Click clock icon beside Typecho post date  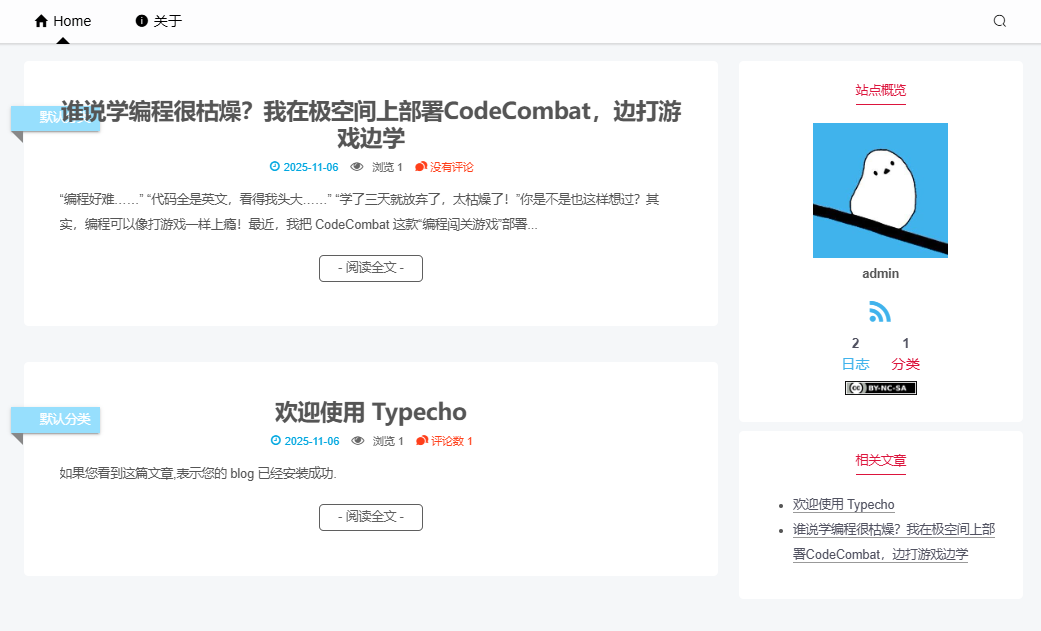276,441
